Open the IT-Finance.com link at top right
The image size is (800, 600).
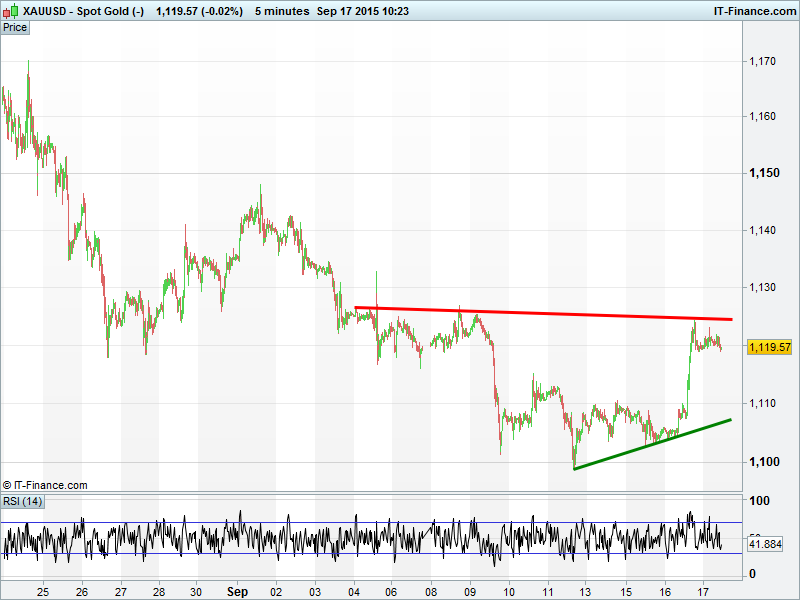pos(752,10)
